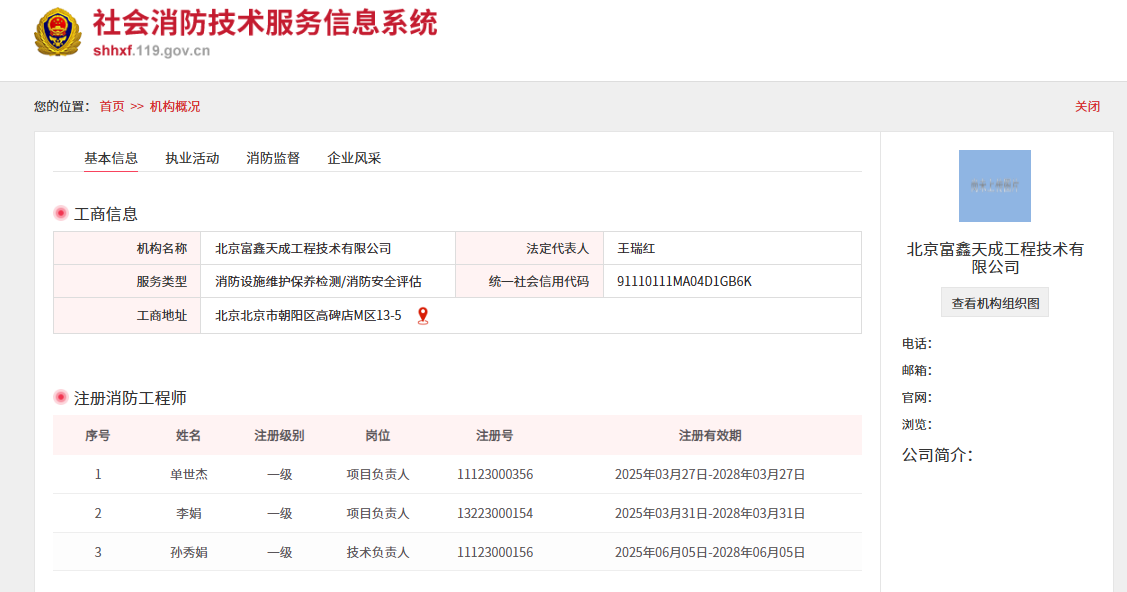Switch to the 执业活动 tab
Screen dimensions: 1127x592
point(190,157)
